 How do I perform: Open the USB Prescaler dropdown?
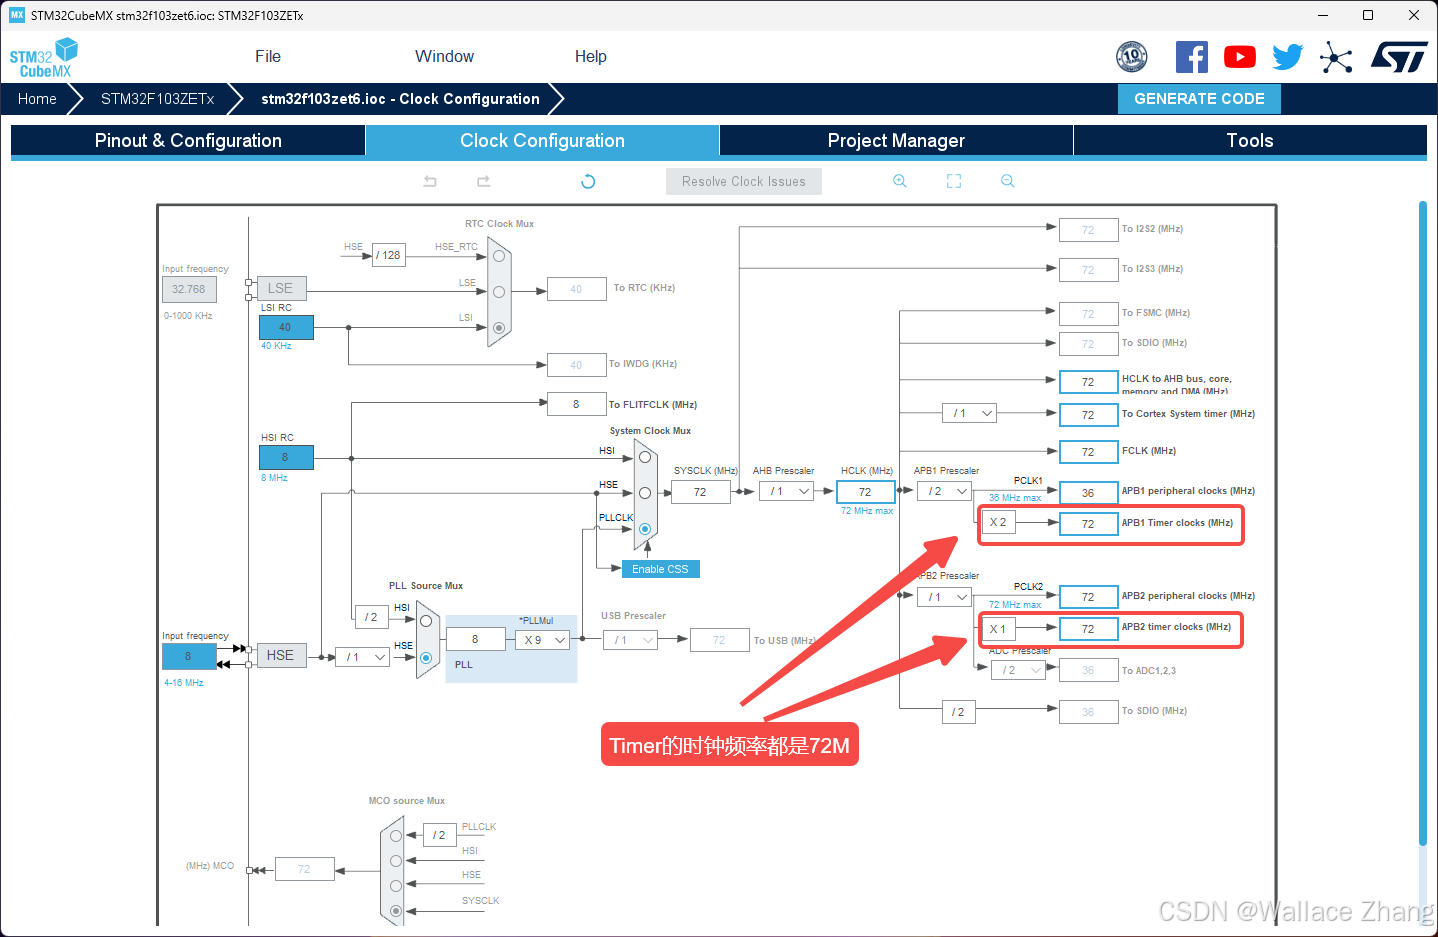click(x=631, y=640)
